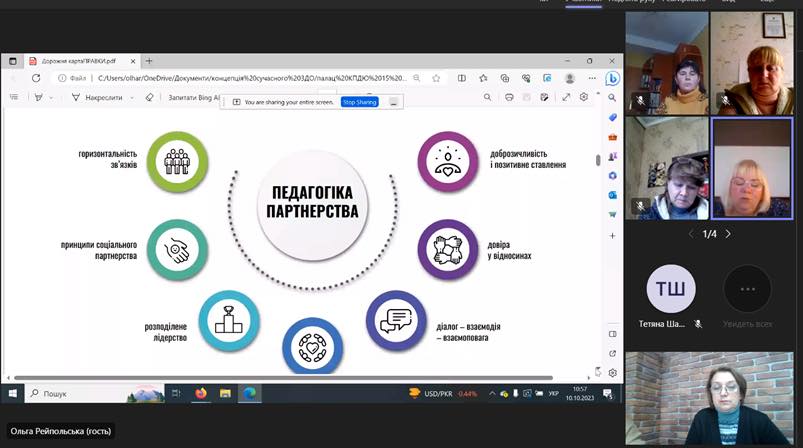Open split screen in Edge
803x448 pixels.
[x=461, y=78]
